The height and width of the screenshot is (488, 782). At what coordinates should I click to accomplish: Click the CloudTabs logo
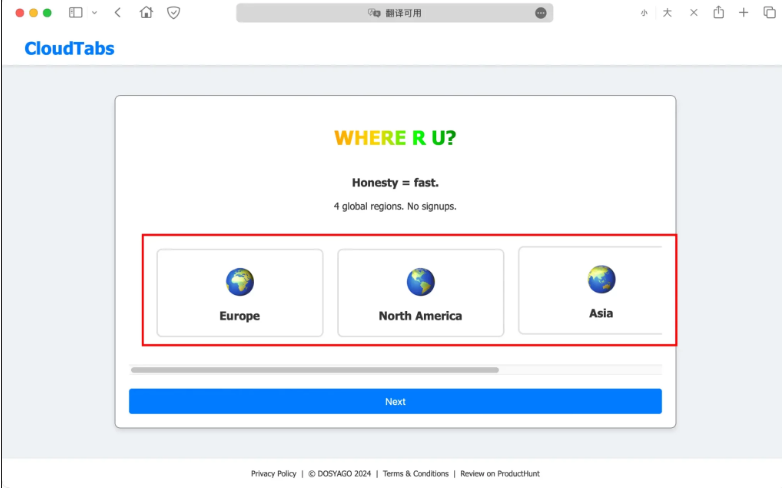tap(69, 49)
